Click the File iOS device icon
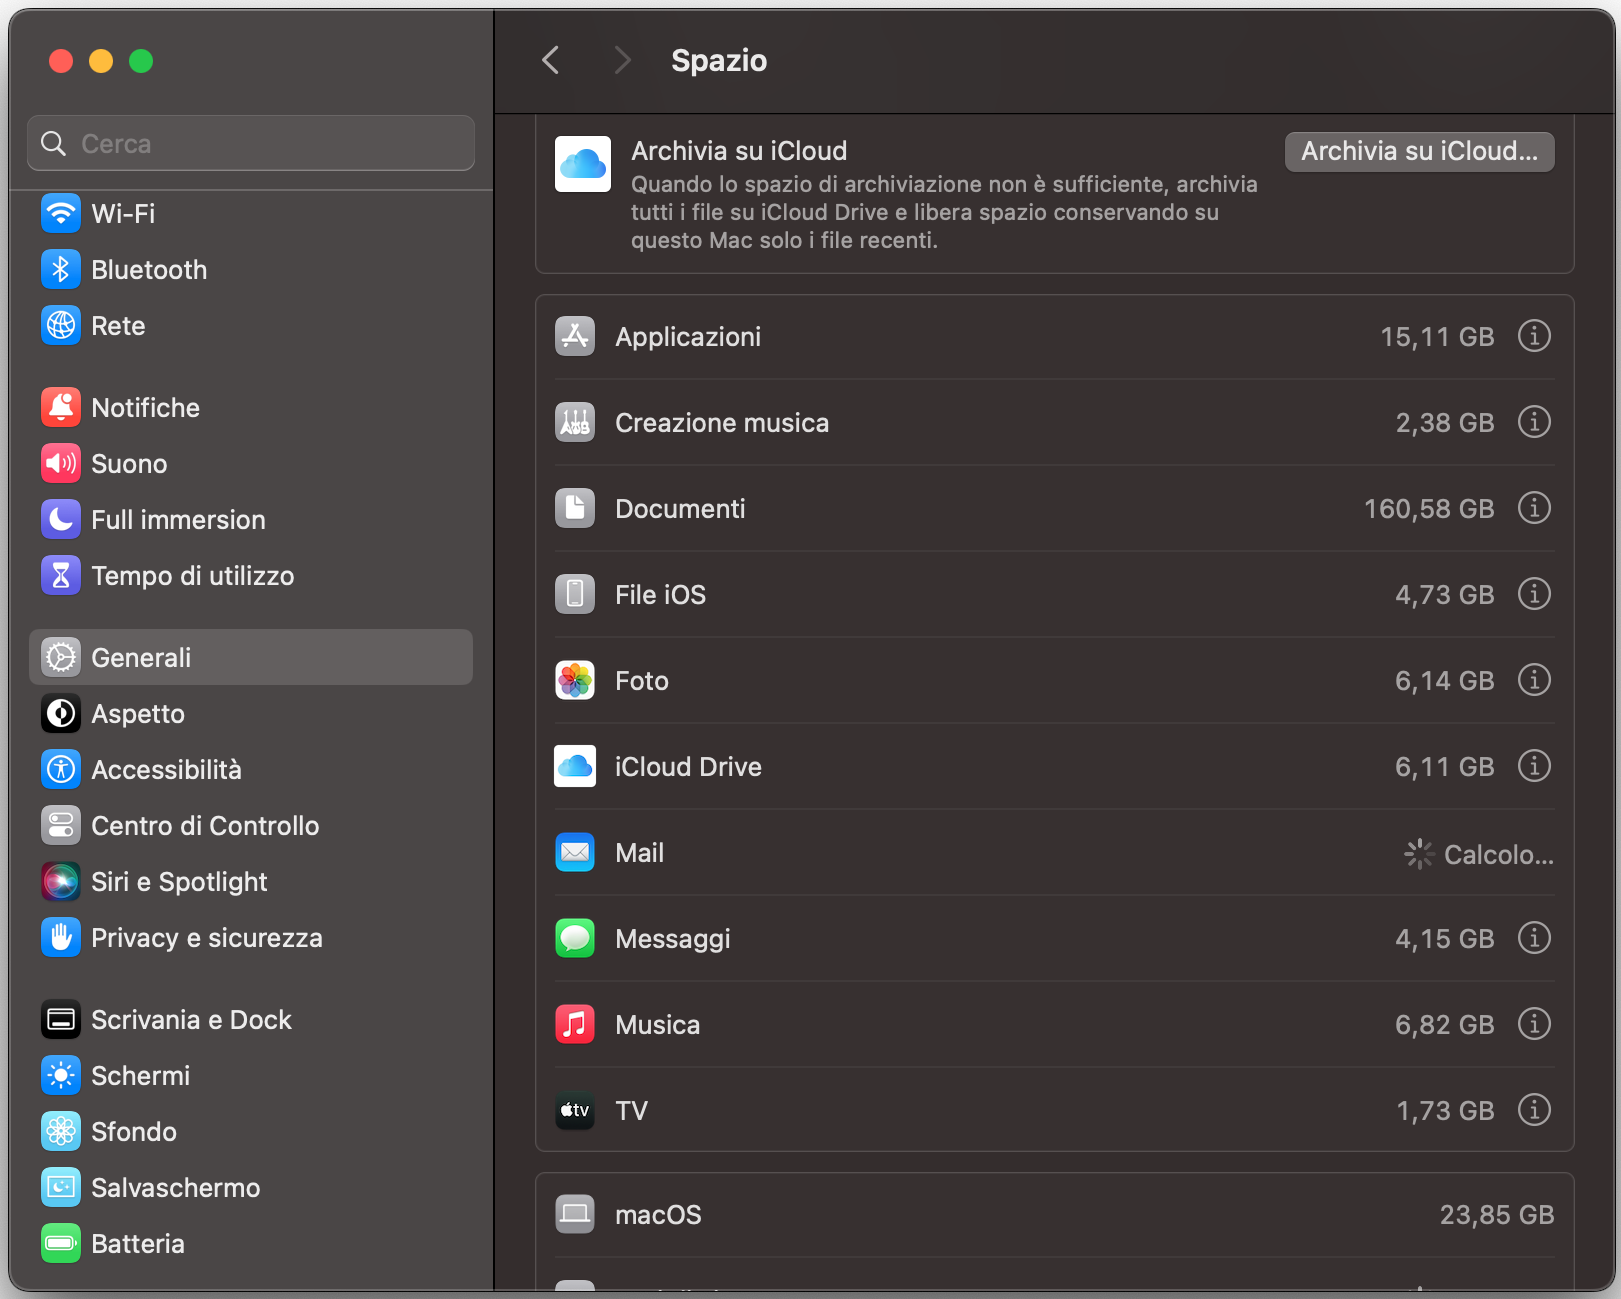The height and width of the screenshot is (1299, 1621). point(575,594)
